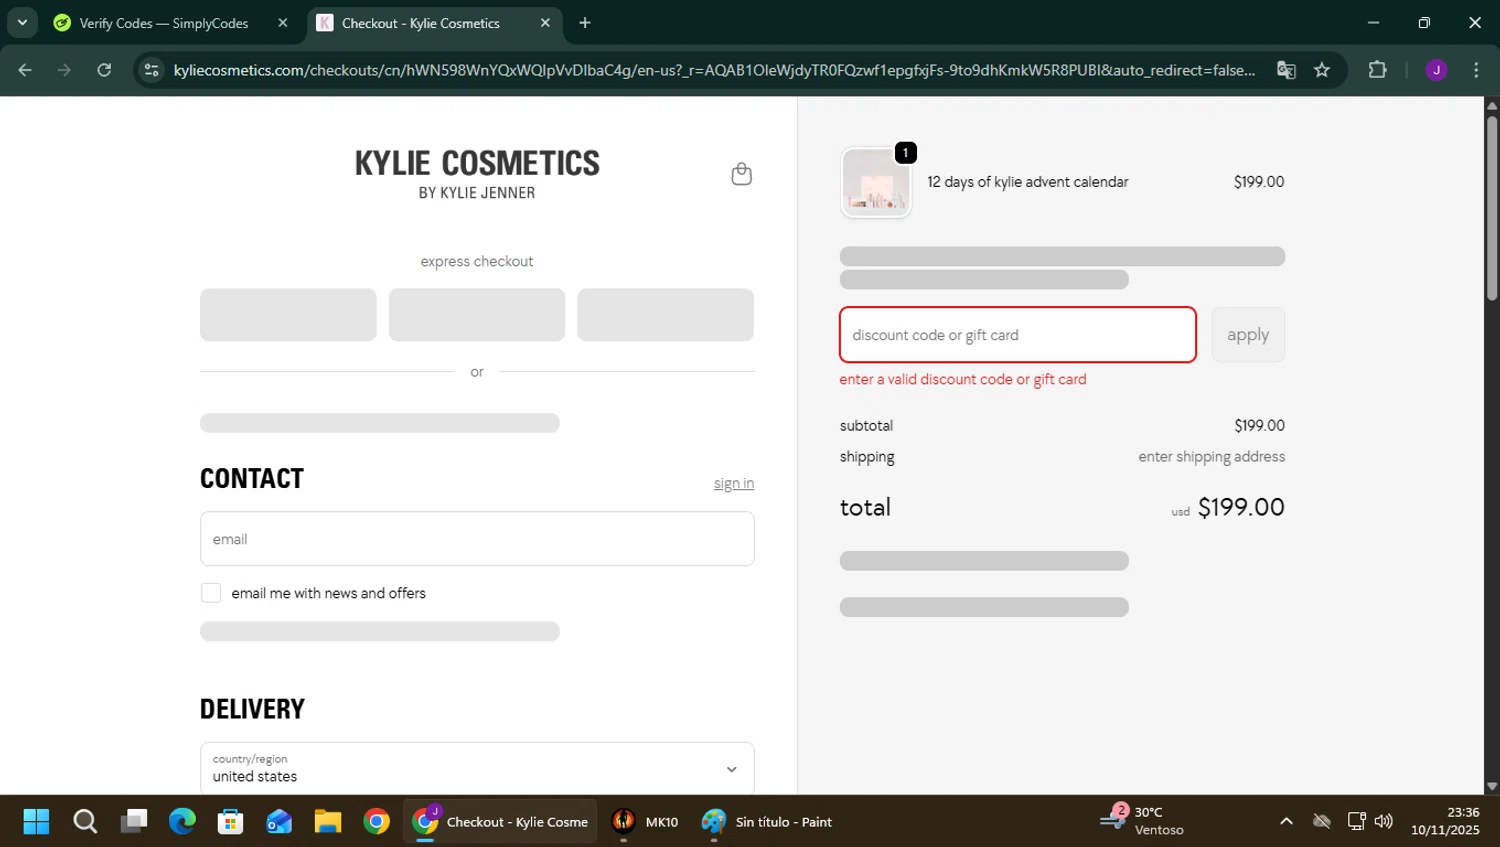Click the Chrome forward arrow
The height and width of the screenshot is (847, 1500).
64,70
